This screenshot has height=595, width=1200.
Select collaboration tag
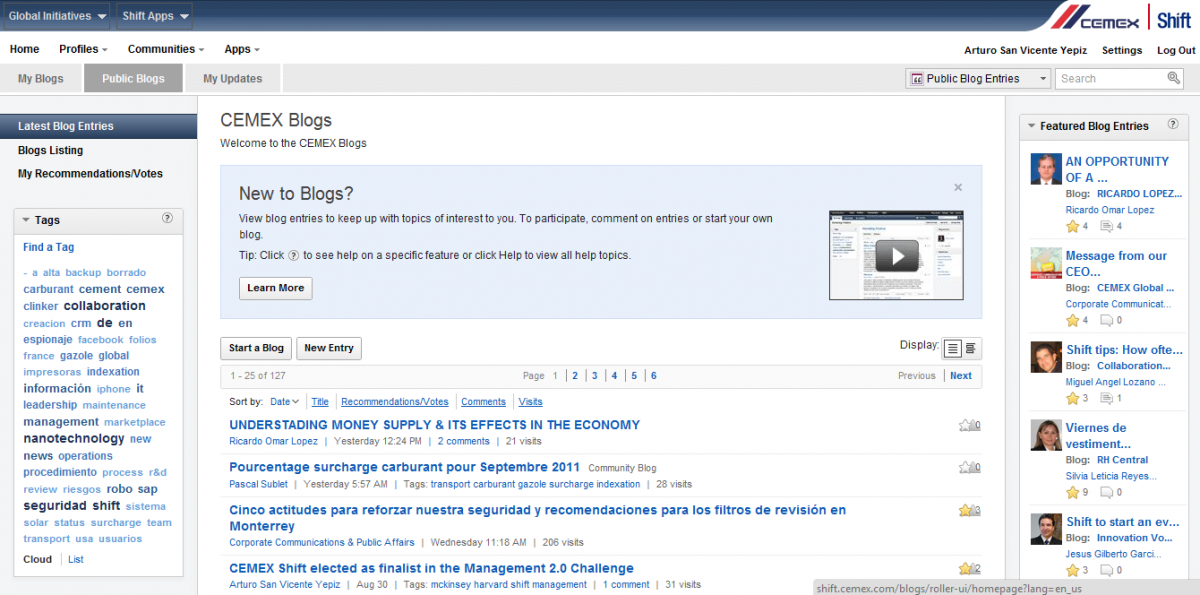tap(105, 306)
